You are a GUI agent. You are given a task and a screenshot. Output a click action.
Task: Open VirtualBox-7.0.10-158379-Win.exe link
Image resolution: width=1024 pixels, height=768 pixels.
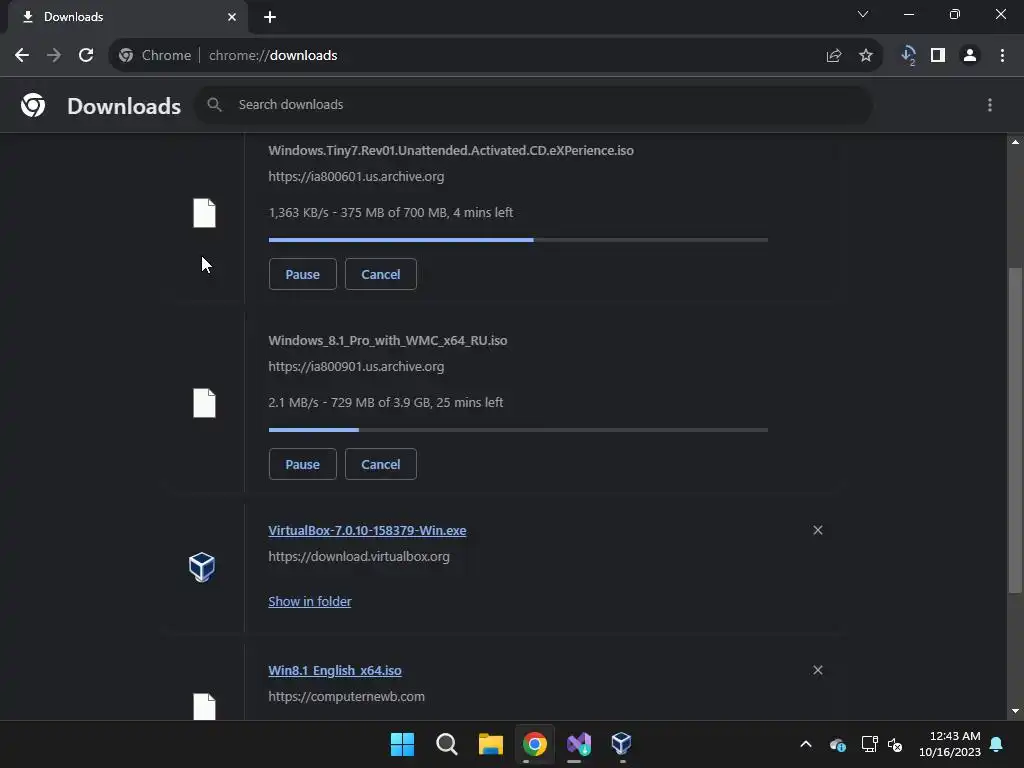[x=367, y=530]
